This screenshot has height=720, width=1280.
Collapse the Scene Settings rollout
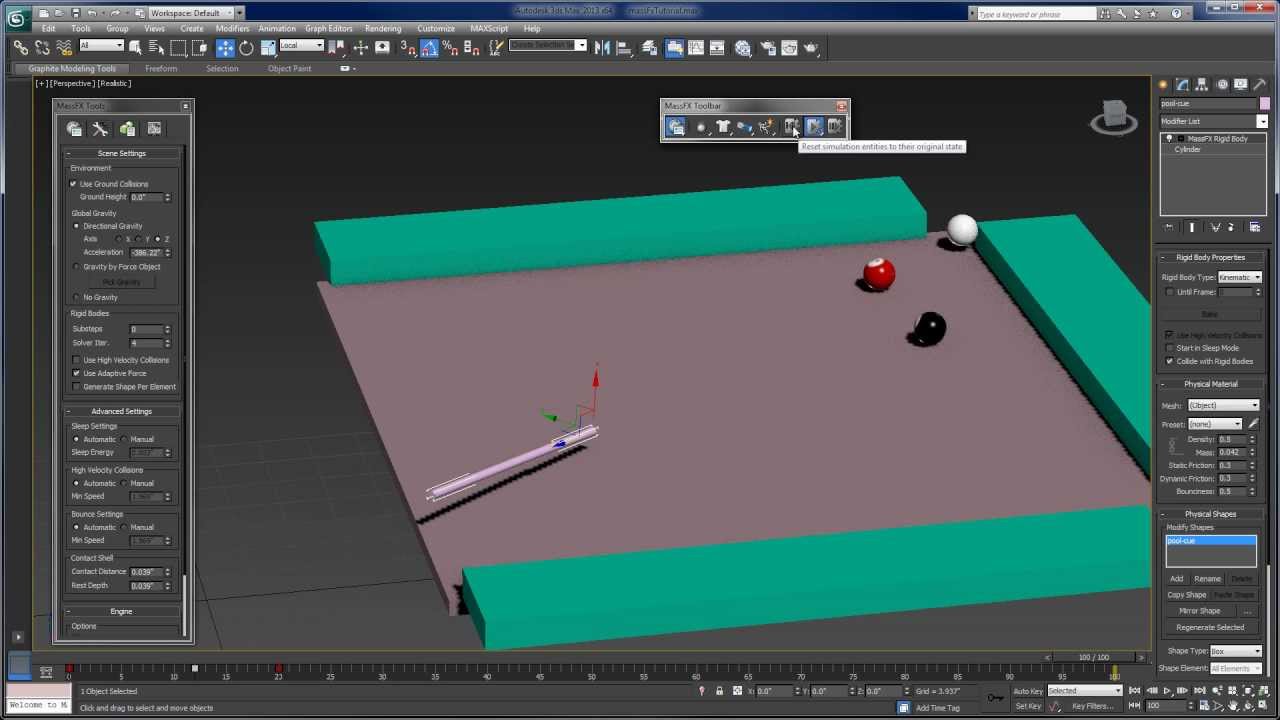[122, 153]
